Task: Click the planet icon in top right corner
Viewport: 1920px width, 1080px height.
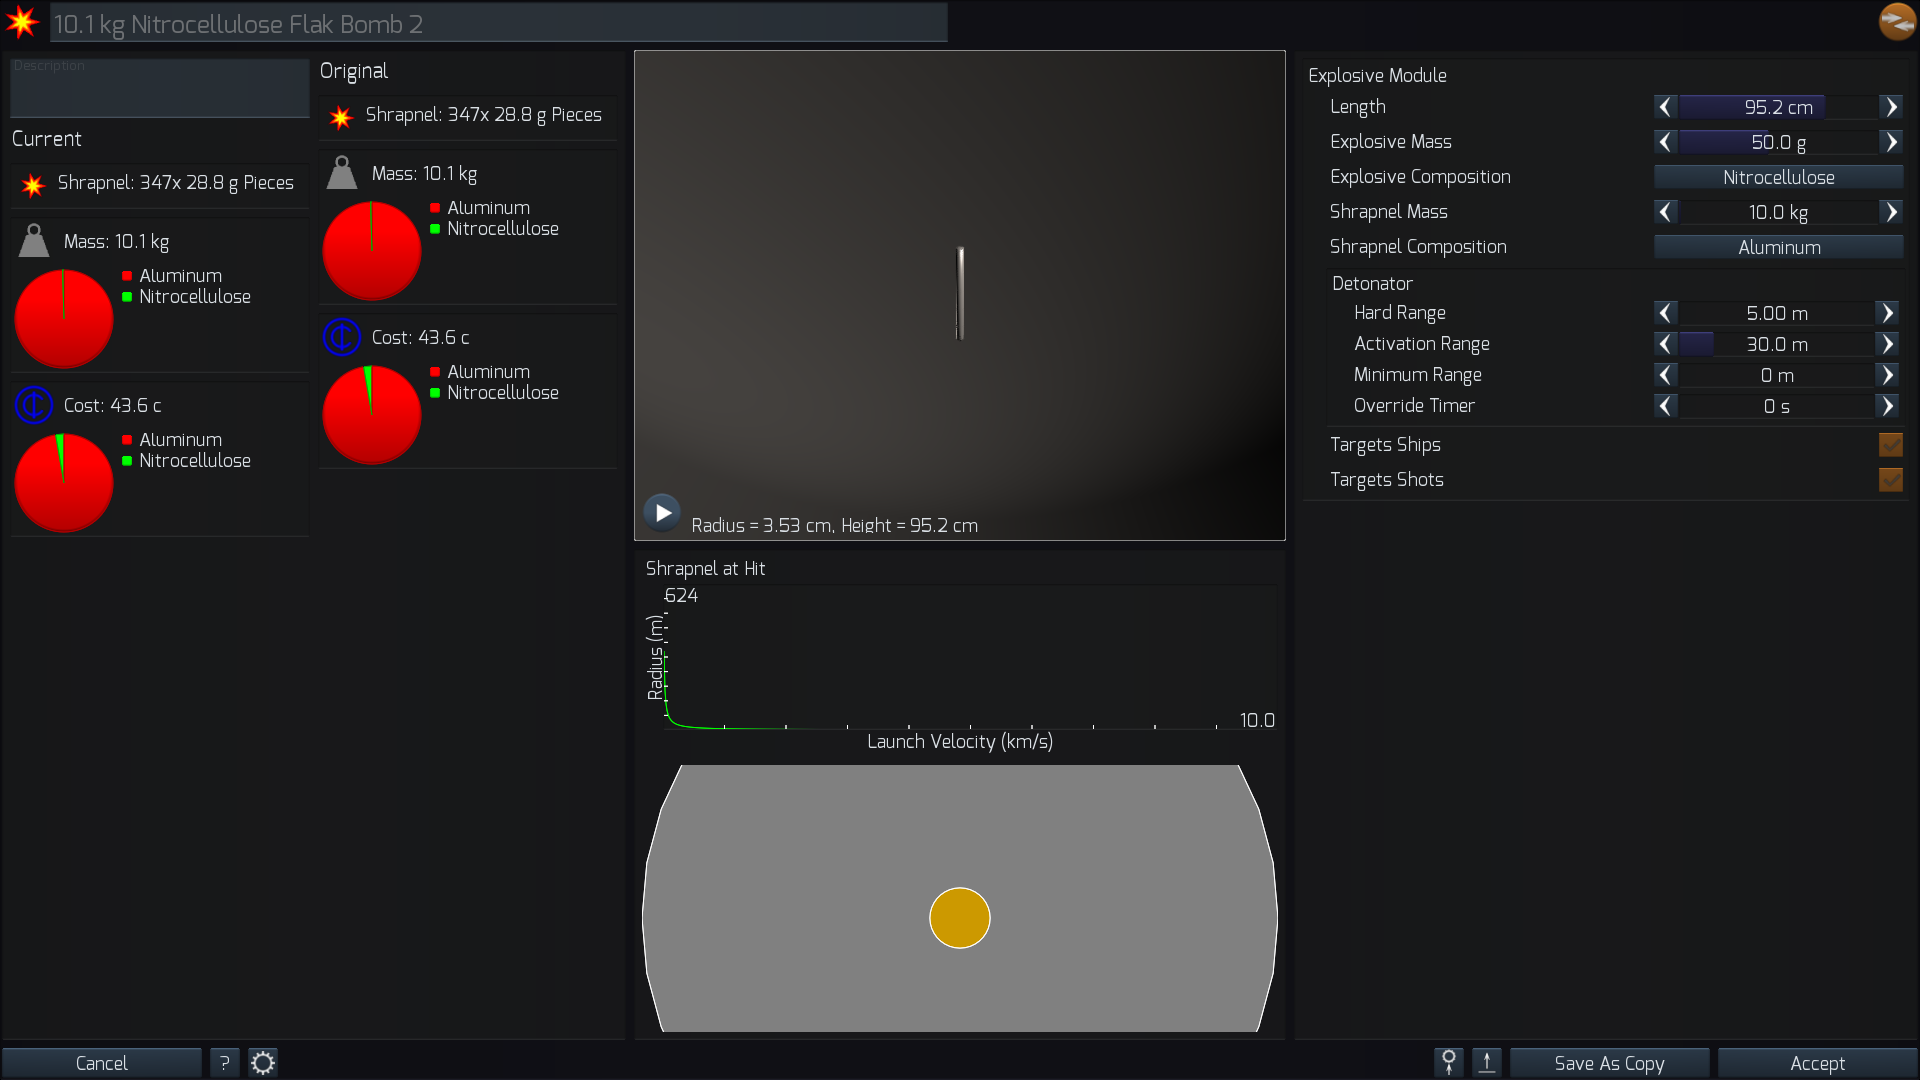Action: click(1897, 21)
